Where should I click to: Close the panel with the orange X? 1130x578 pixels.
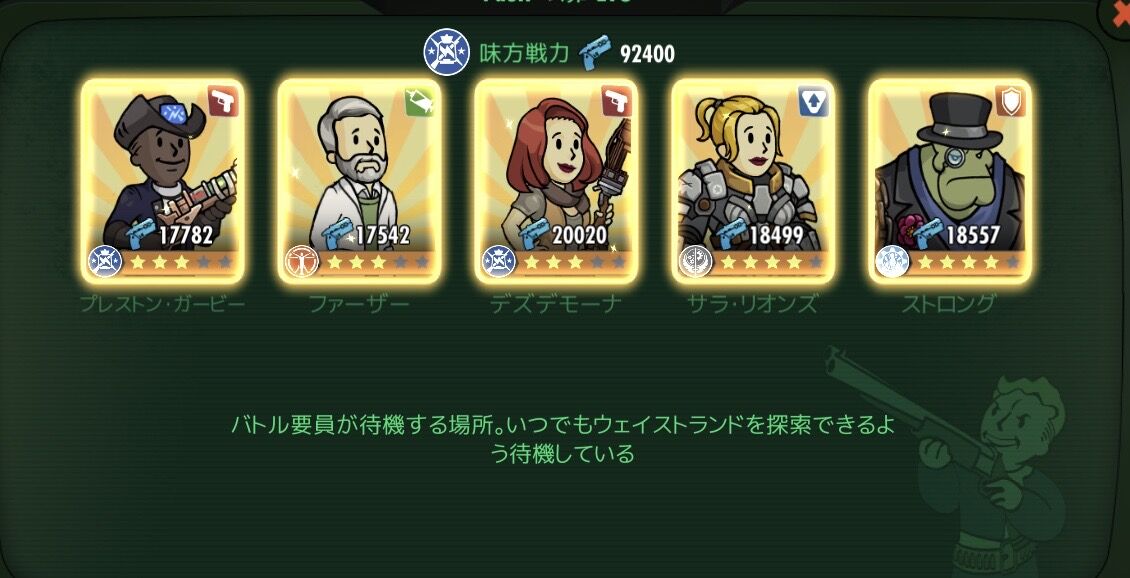click(x=1118, y=14)
